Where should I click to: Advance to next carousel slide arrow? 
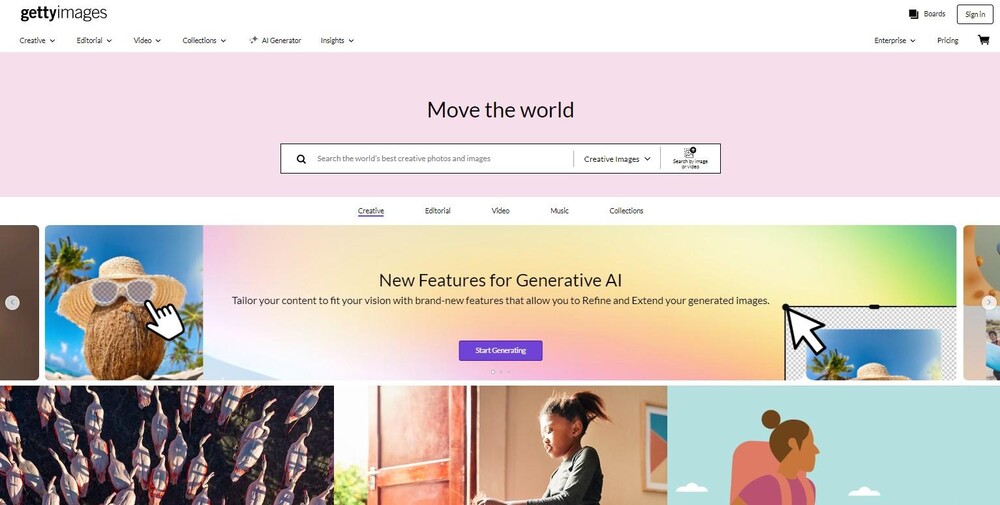989,302
